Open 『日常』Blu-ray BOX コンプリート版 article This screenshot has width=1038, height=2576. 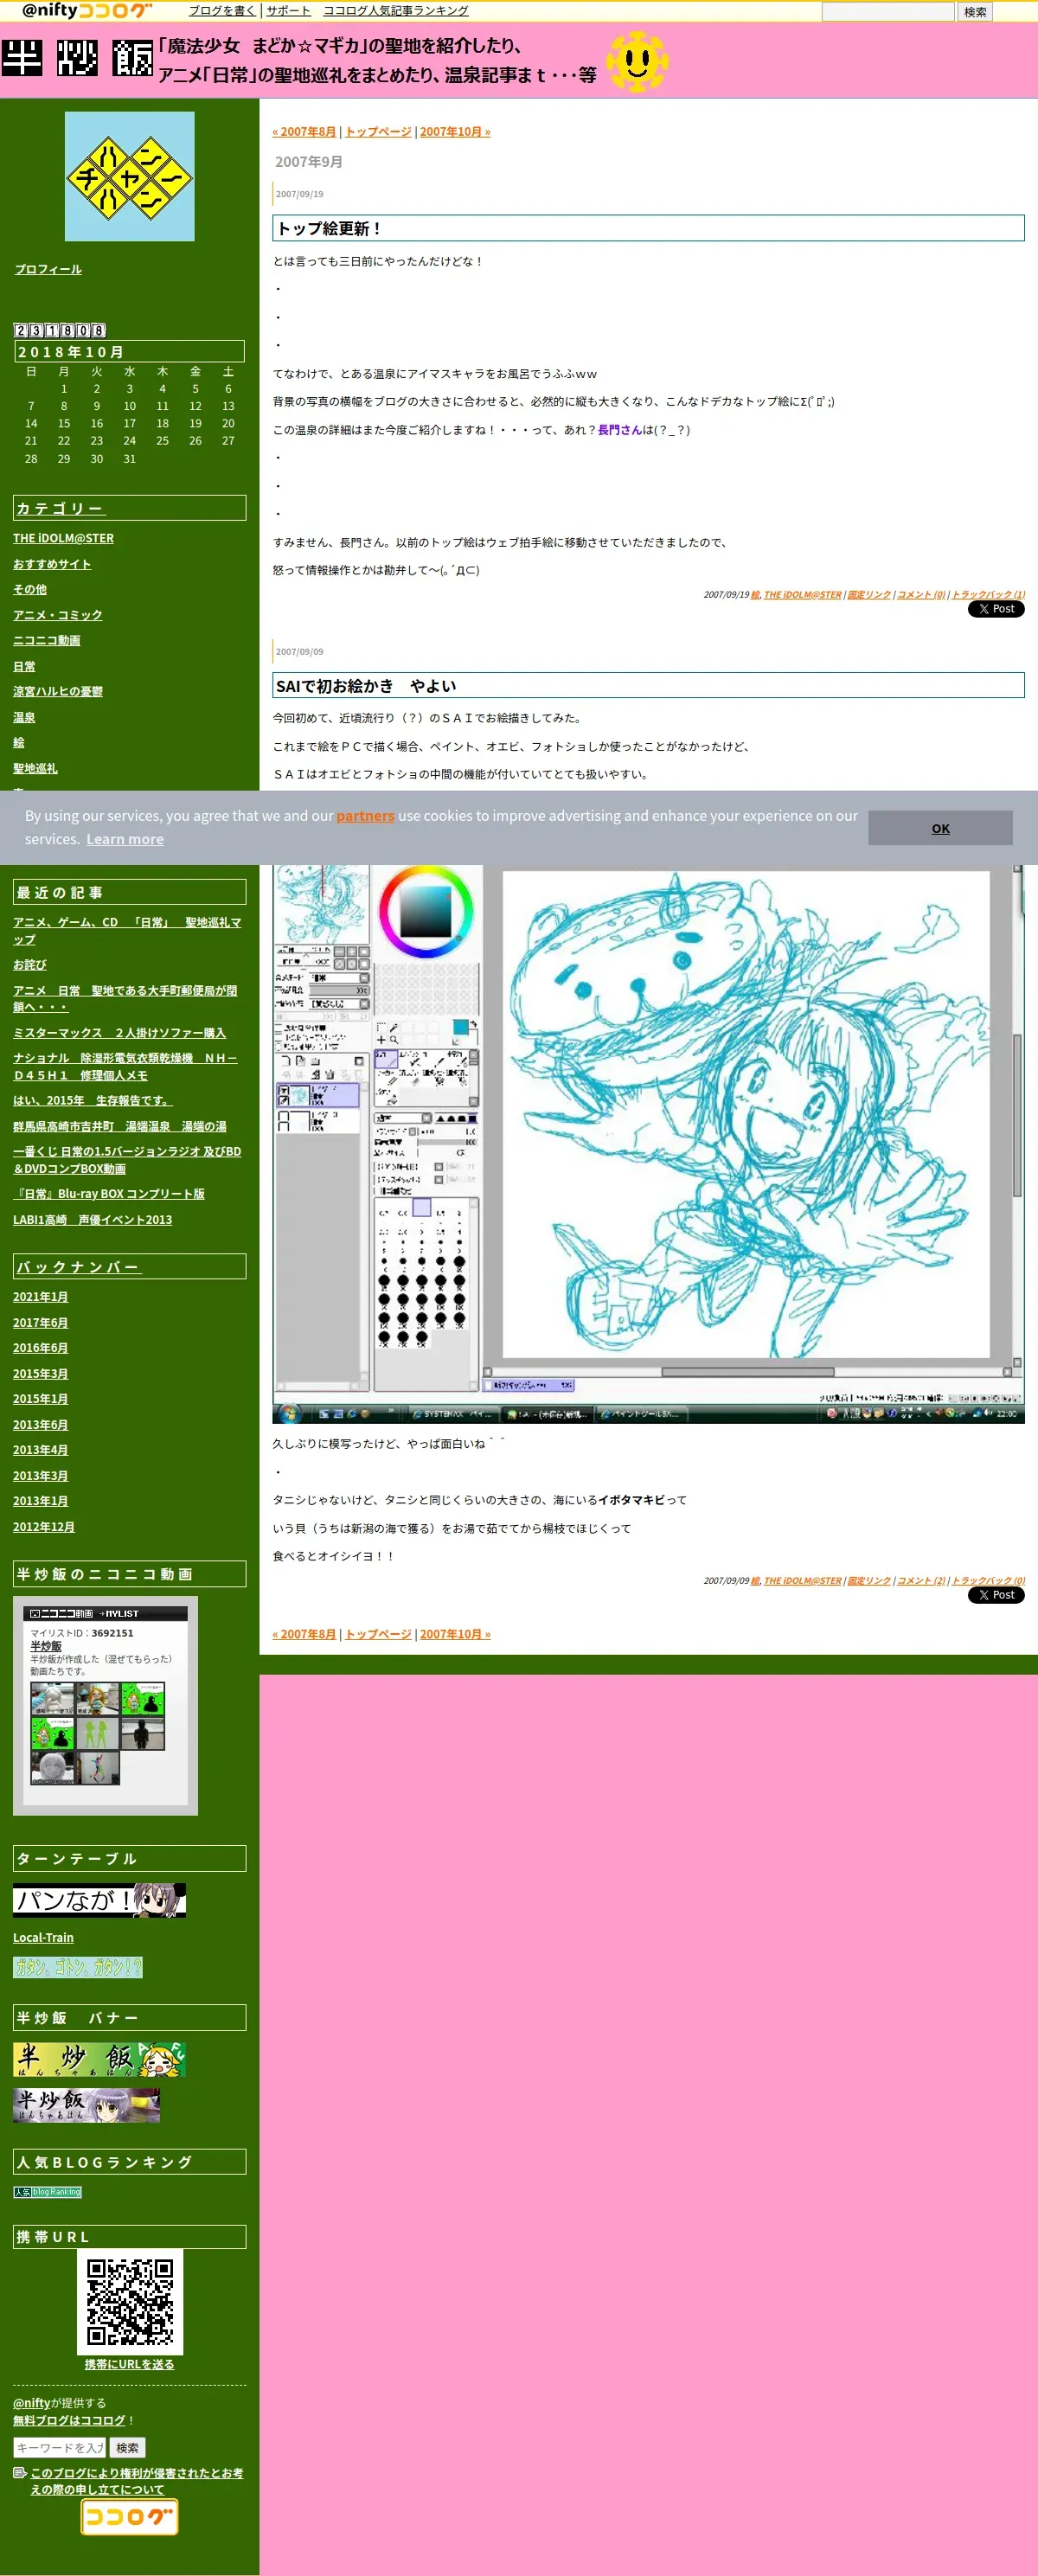109,1194
